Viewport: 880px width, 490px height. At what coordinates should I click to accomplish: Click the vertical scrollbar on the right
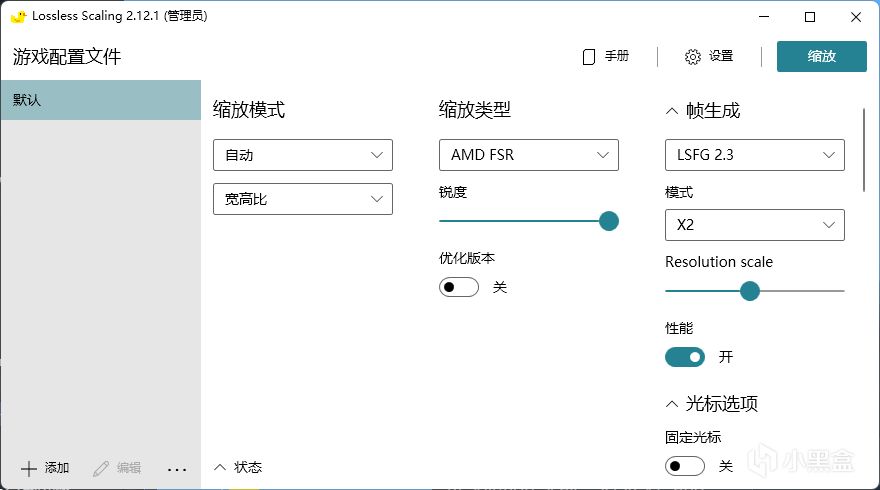tap(864, 150)
